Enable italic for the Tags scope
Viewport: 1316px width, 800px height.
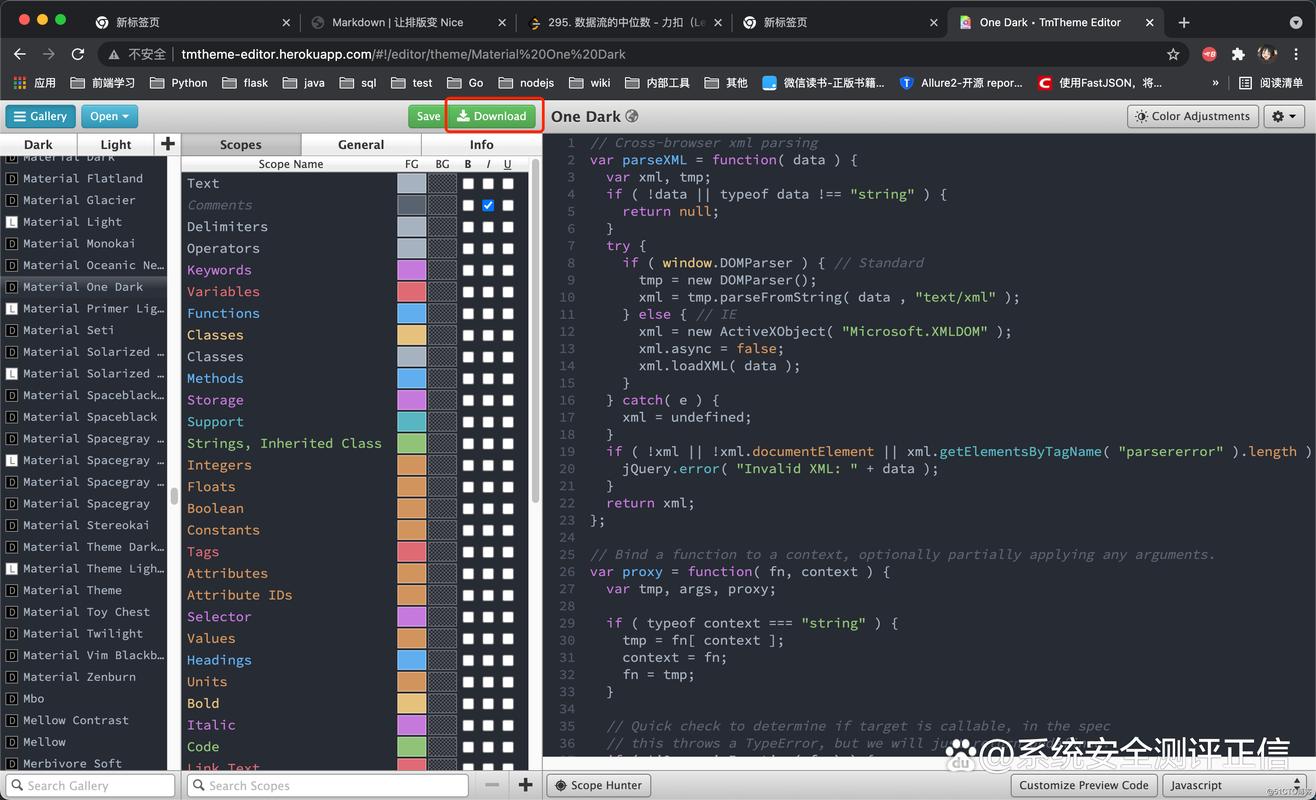(x=488, y=552)
